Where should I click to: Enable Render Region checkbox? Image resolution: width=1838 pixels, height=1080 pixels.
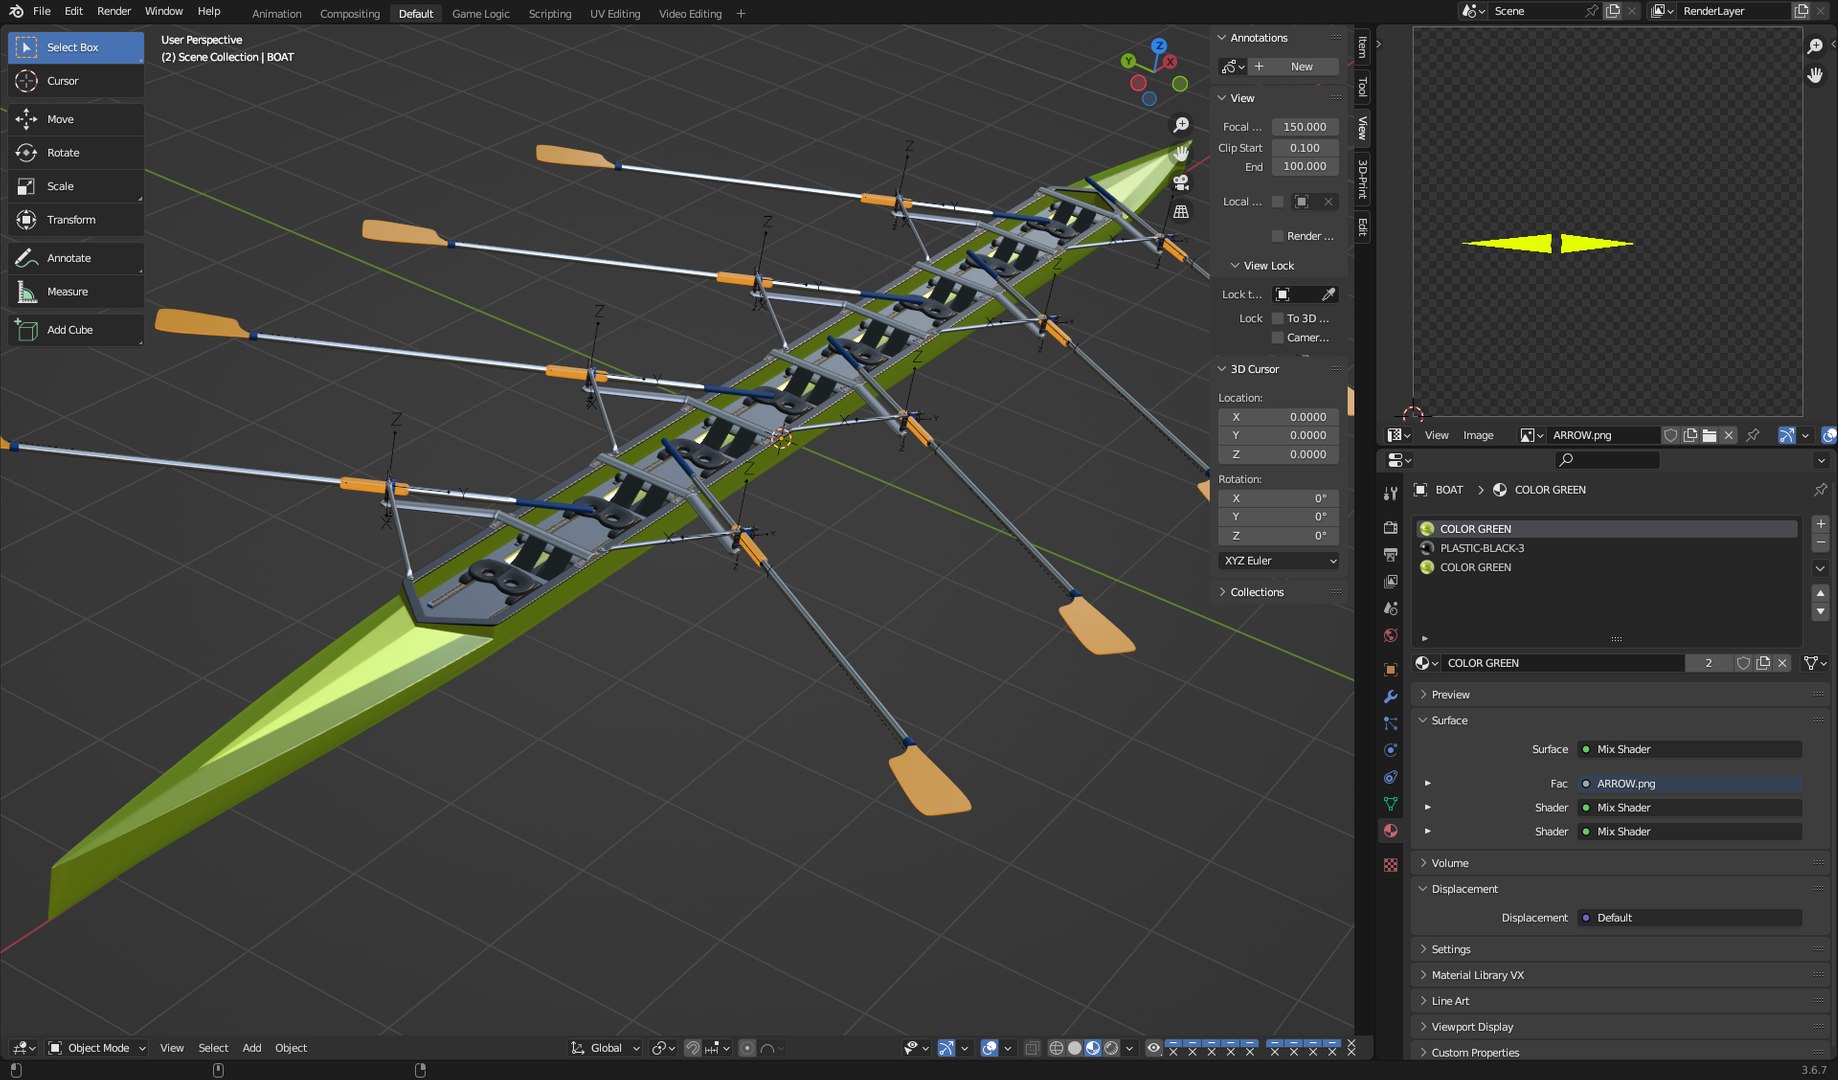click(1277, 236)
